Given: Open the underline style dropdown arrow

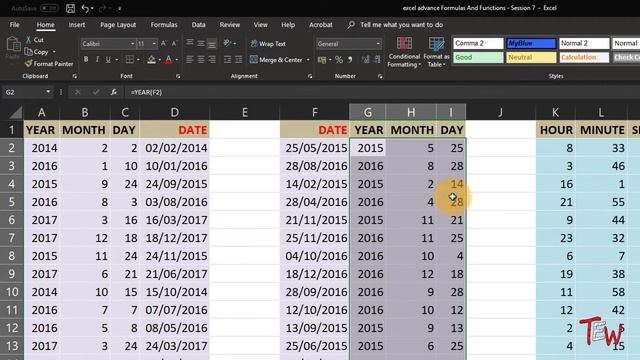Looking at the screenshot, I should coord(117,60).
